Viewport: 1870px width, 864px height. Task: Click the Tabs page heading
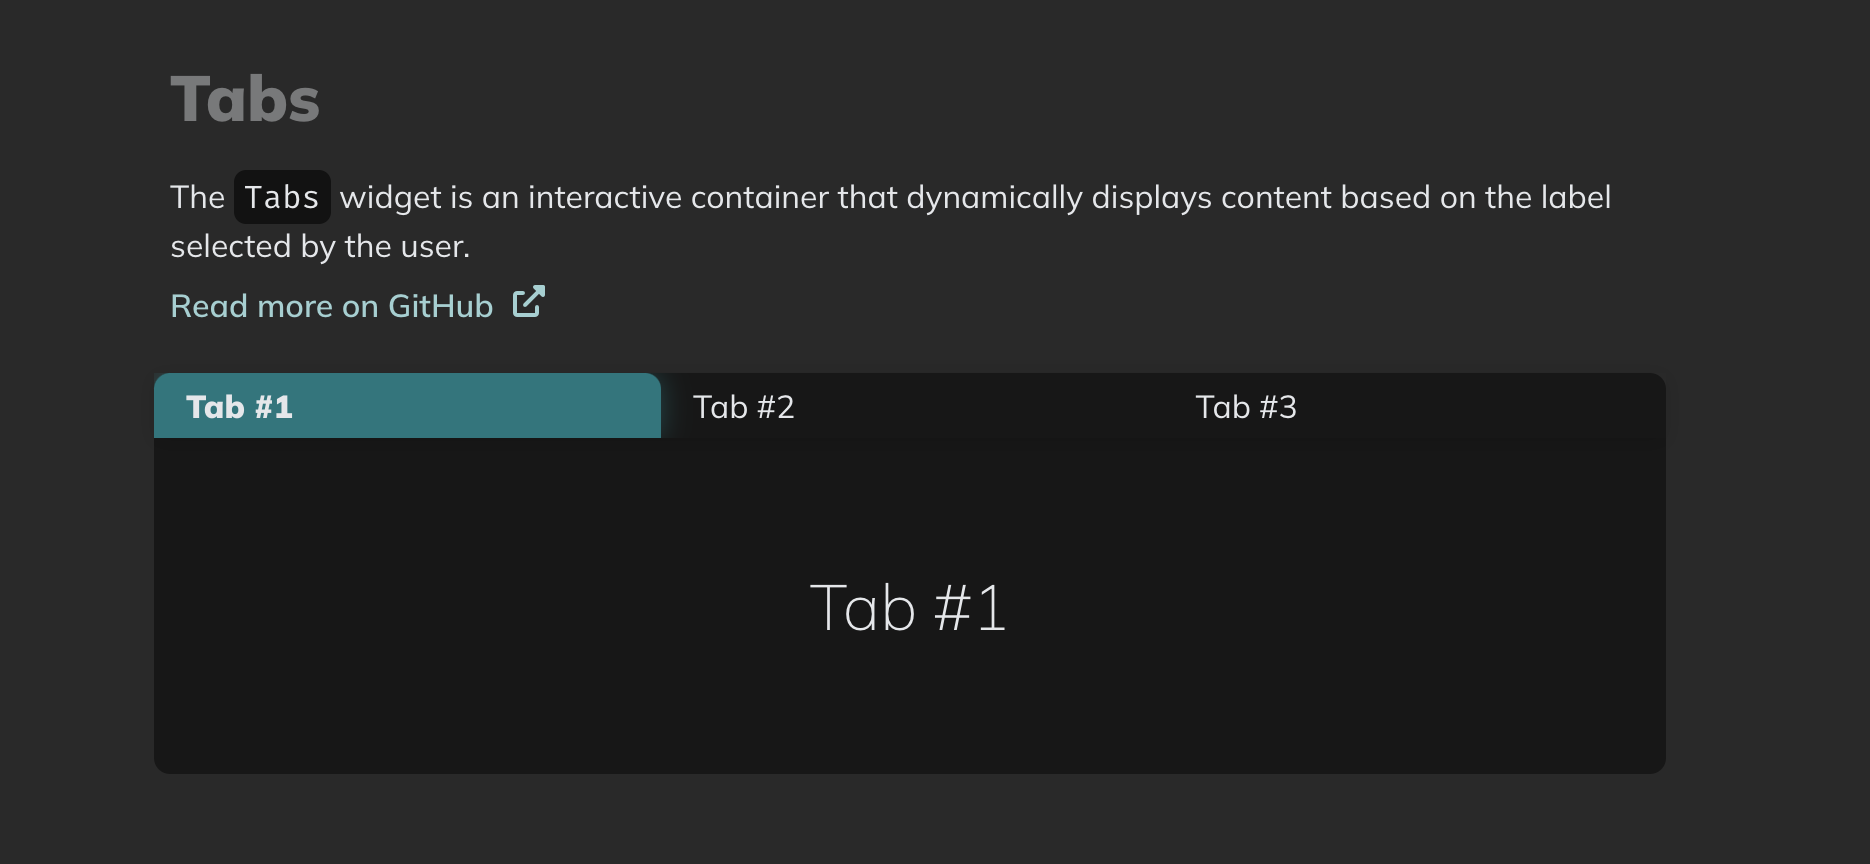click(x=245, y=98)
